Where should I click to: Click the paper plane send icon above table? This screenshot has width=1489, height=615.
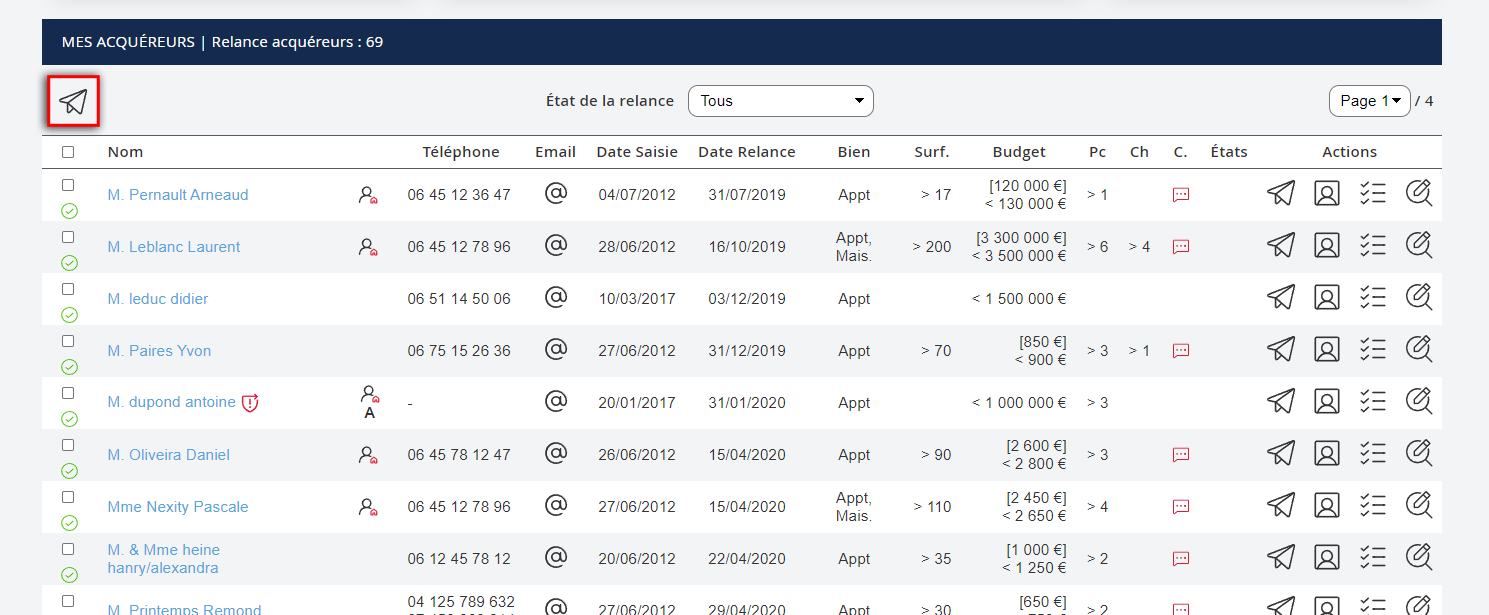(x=73, y=101)
